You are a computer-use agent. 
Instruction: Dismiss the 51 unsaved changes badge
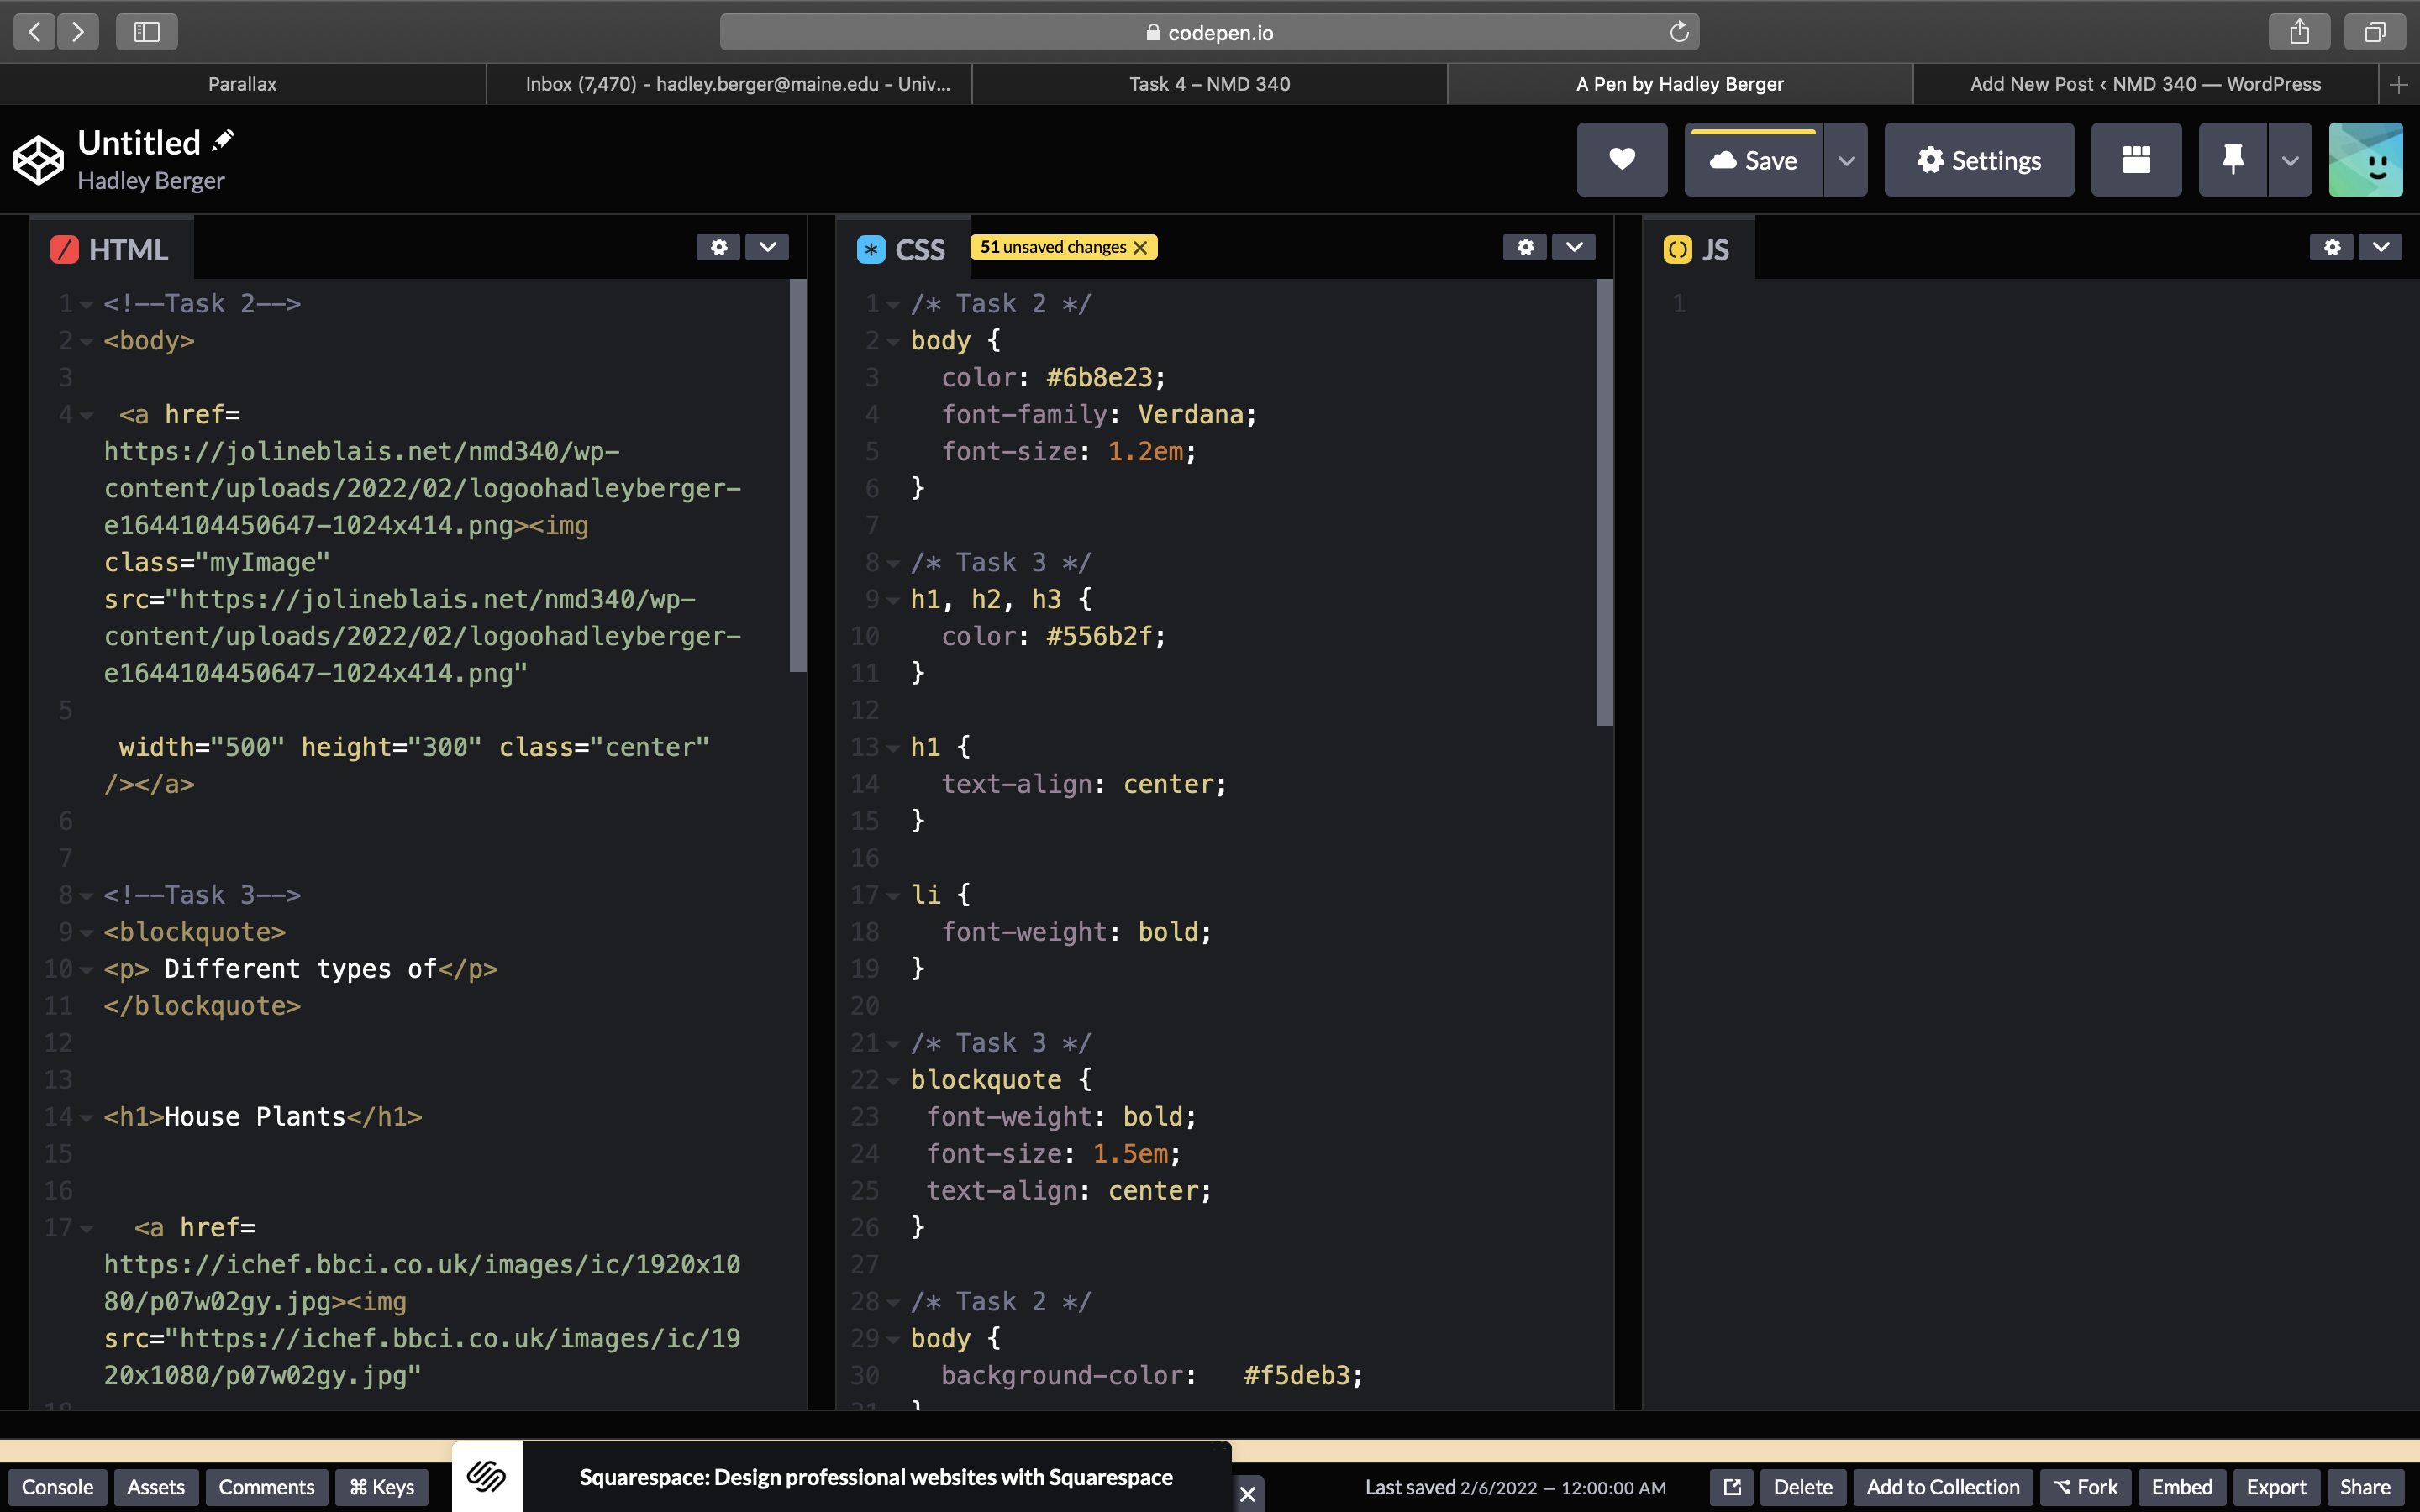(x=1140, y=248)
